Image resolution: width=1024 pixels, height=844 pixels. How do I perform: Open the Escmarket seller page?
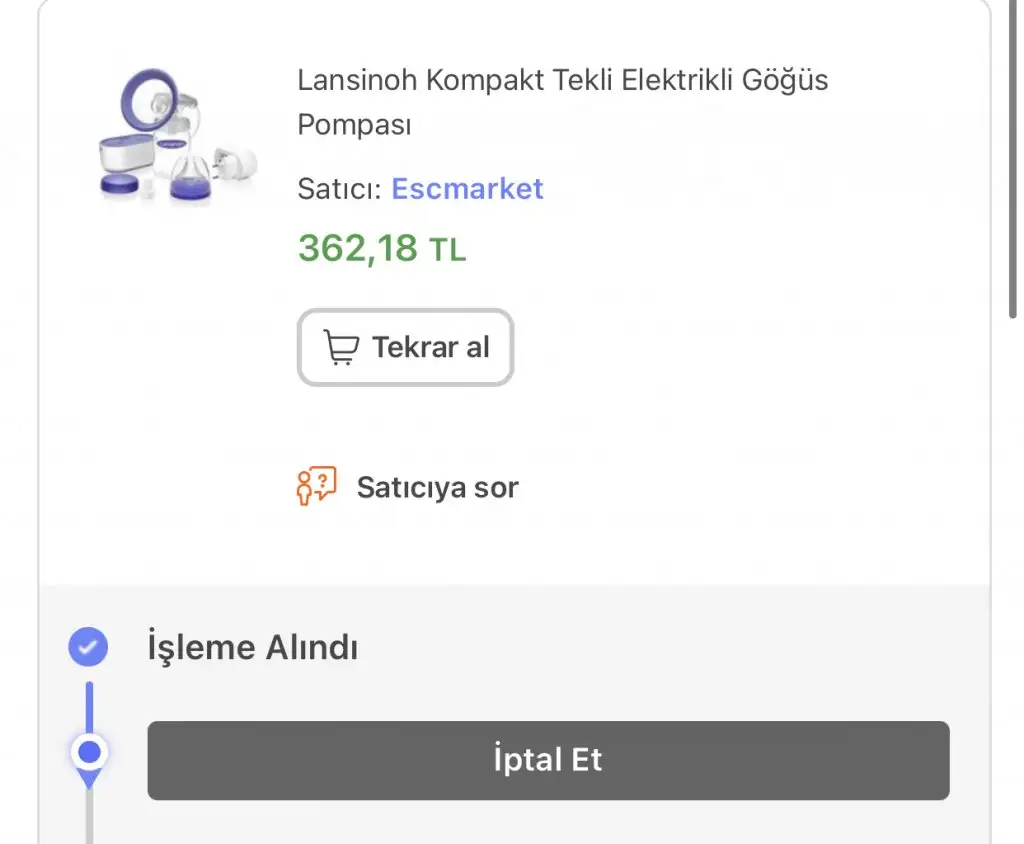pyautogui.click(x=467, y=188)
